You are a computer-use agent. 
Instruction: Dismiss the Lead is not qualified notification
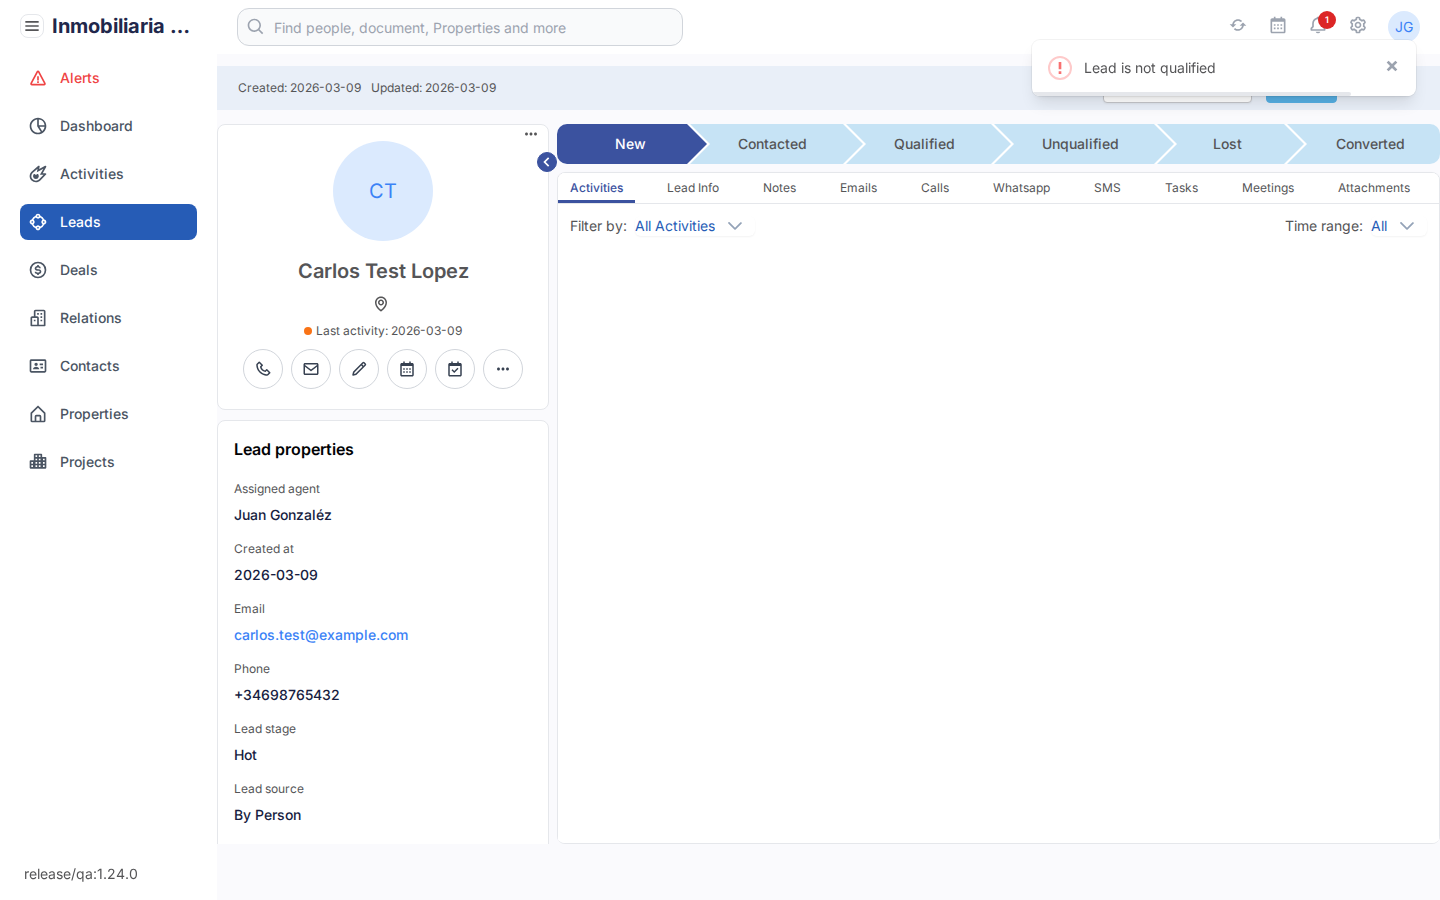[x=1392, y=66]
